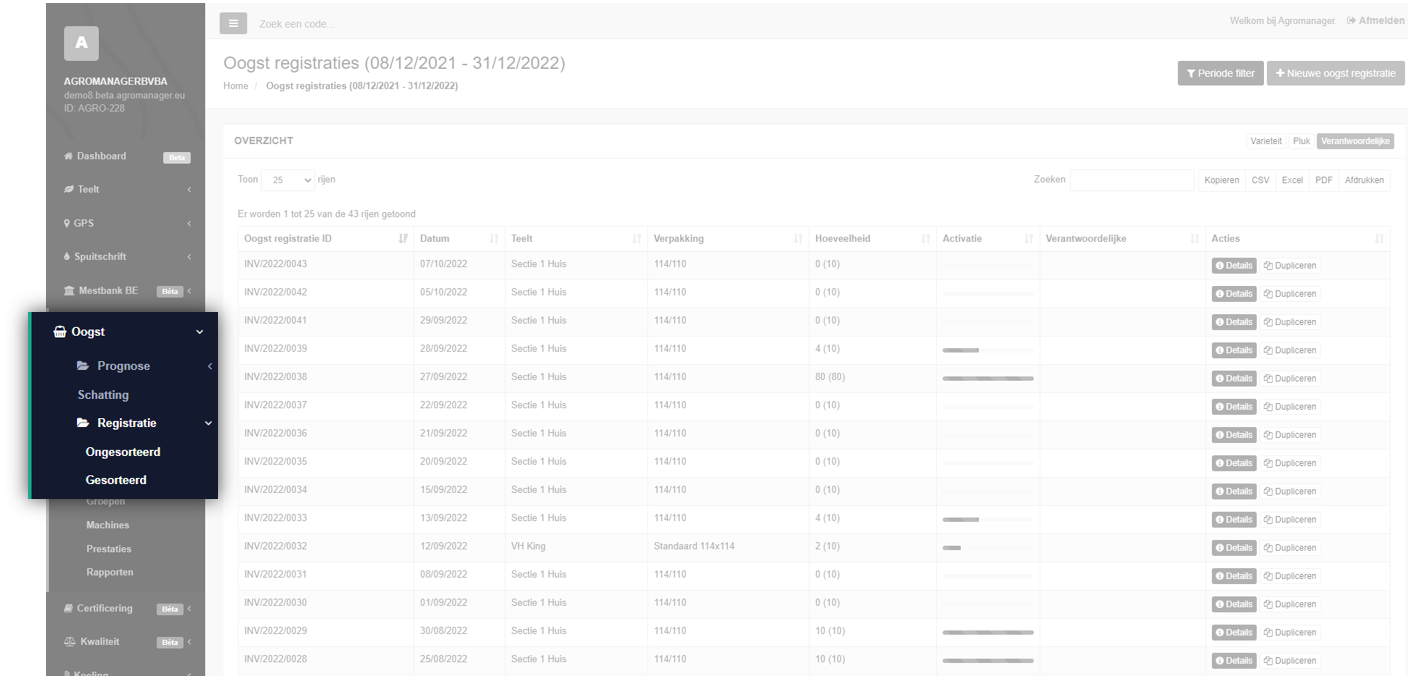1422x685 pixels.
Task: Click the GPS pin icon in sidebar
Action: 67,223
